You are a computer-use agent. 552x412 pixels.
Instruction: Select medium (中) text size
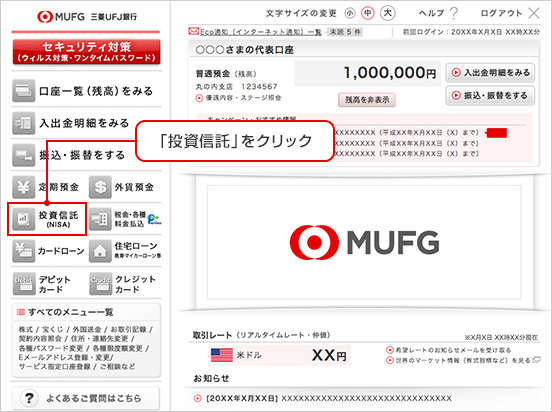tap(368, 13)
